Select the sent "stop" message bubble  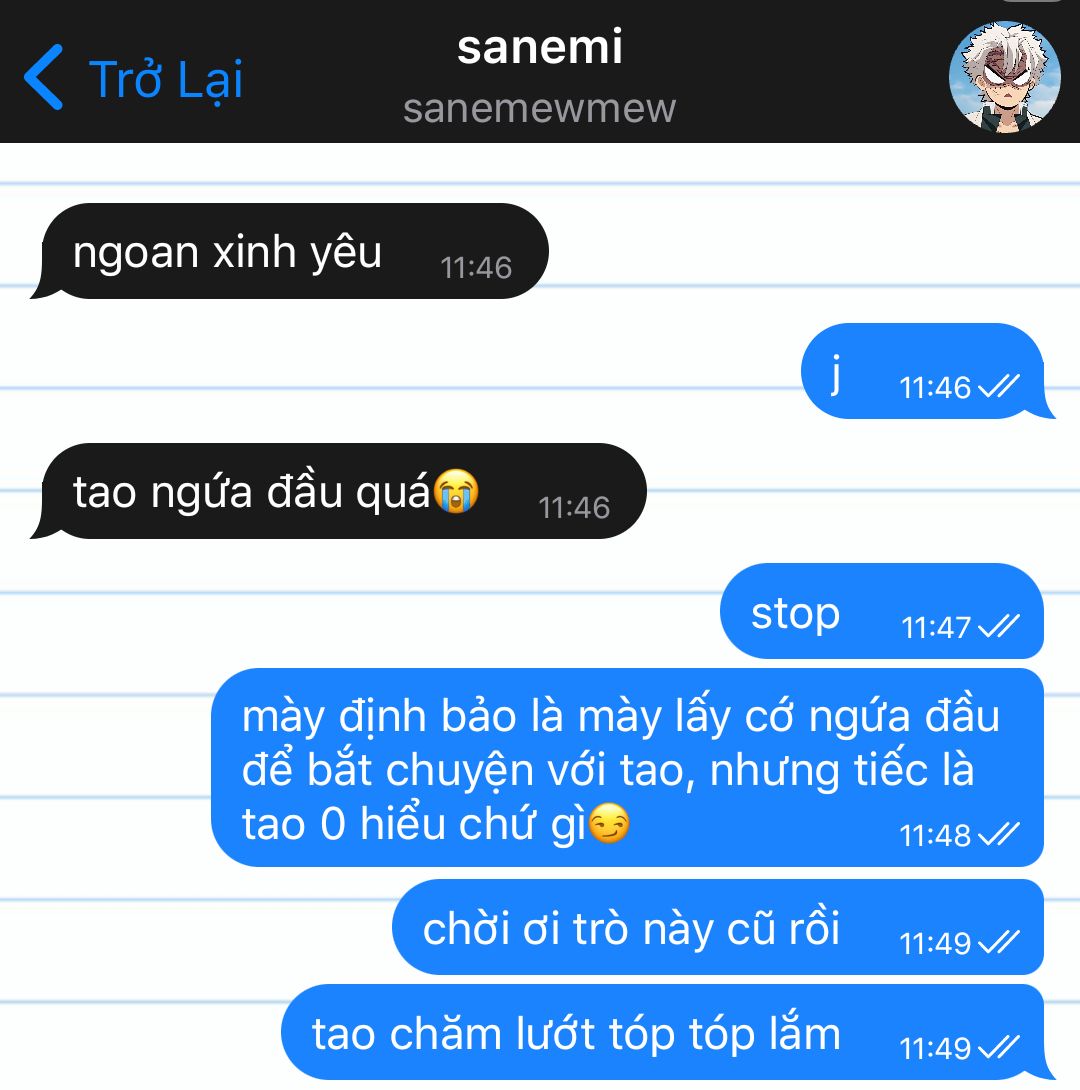point(882,610)
